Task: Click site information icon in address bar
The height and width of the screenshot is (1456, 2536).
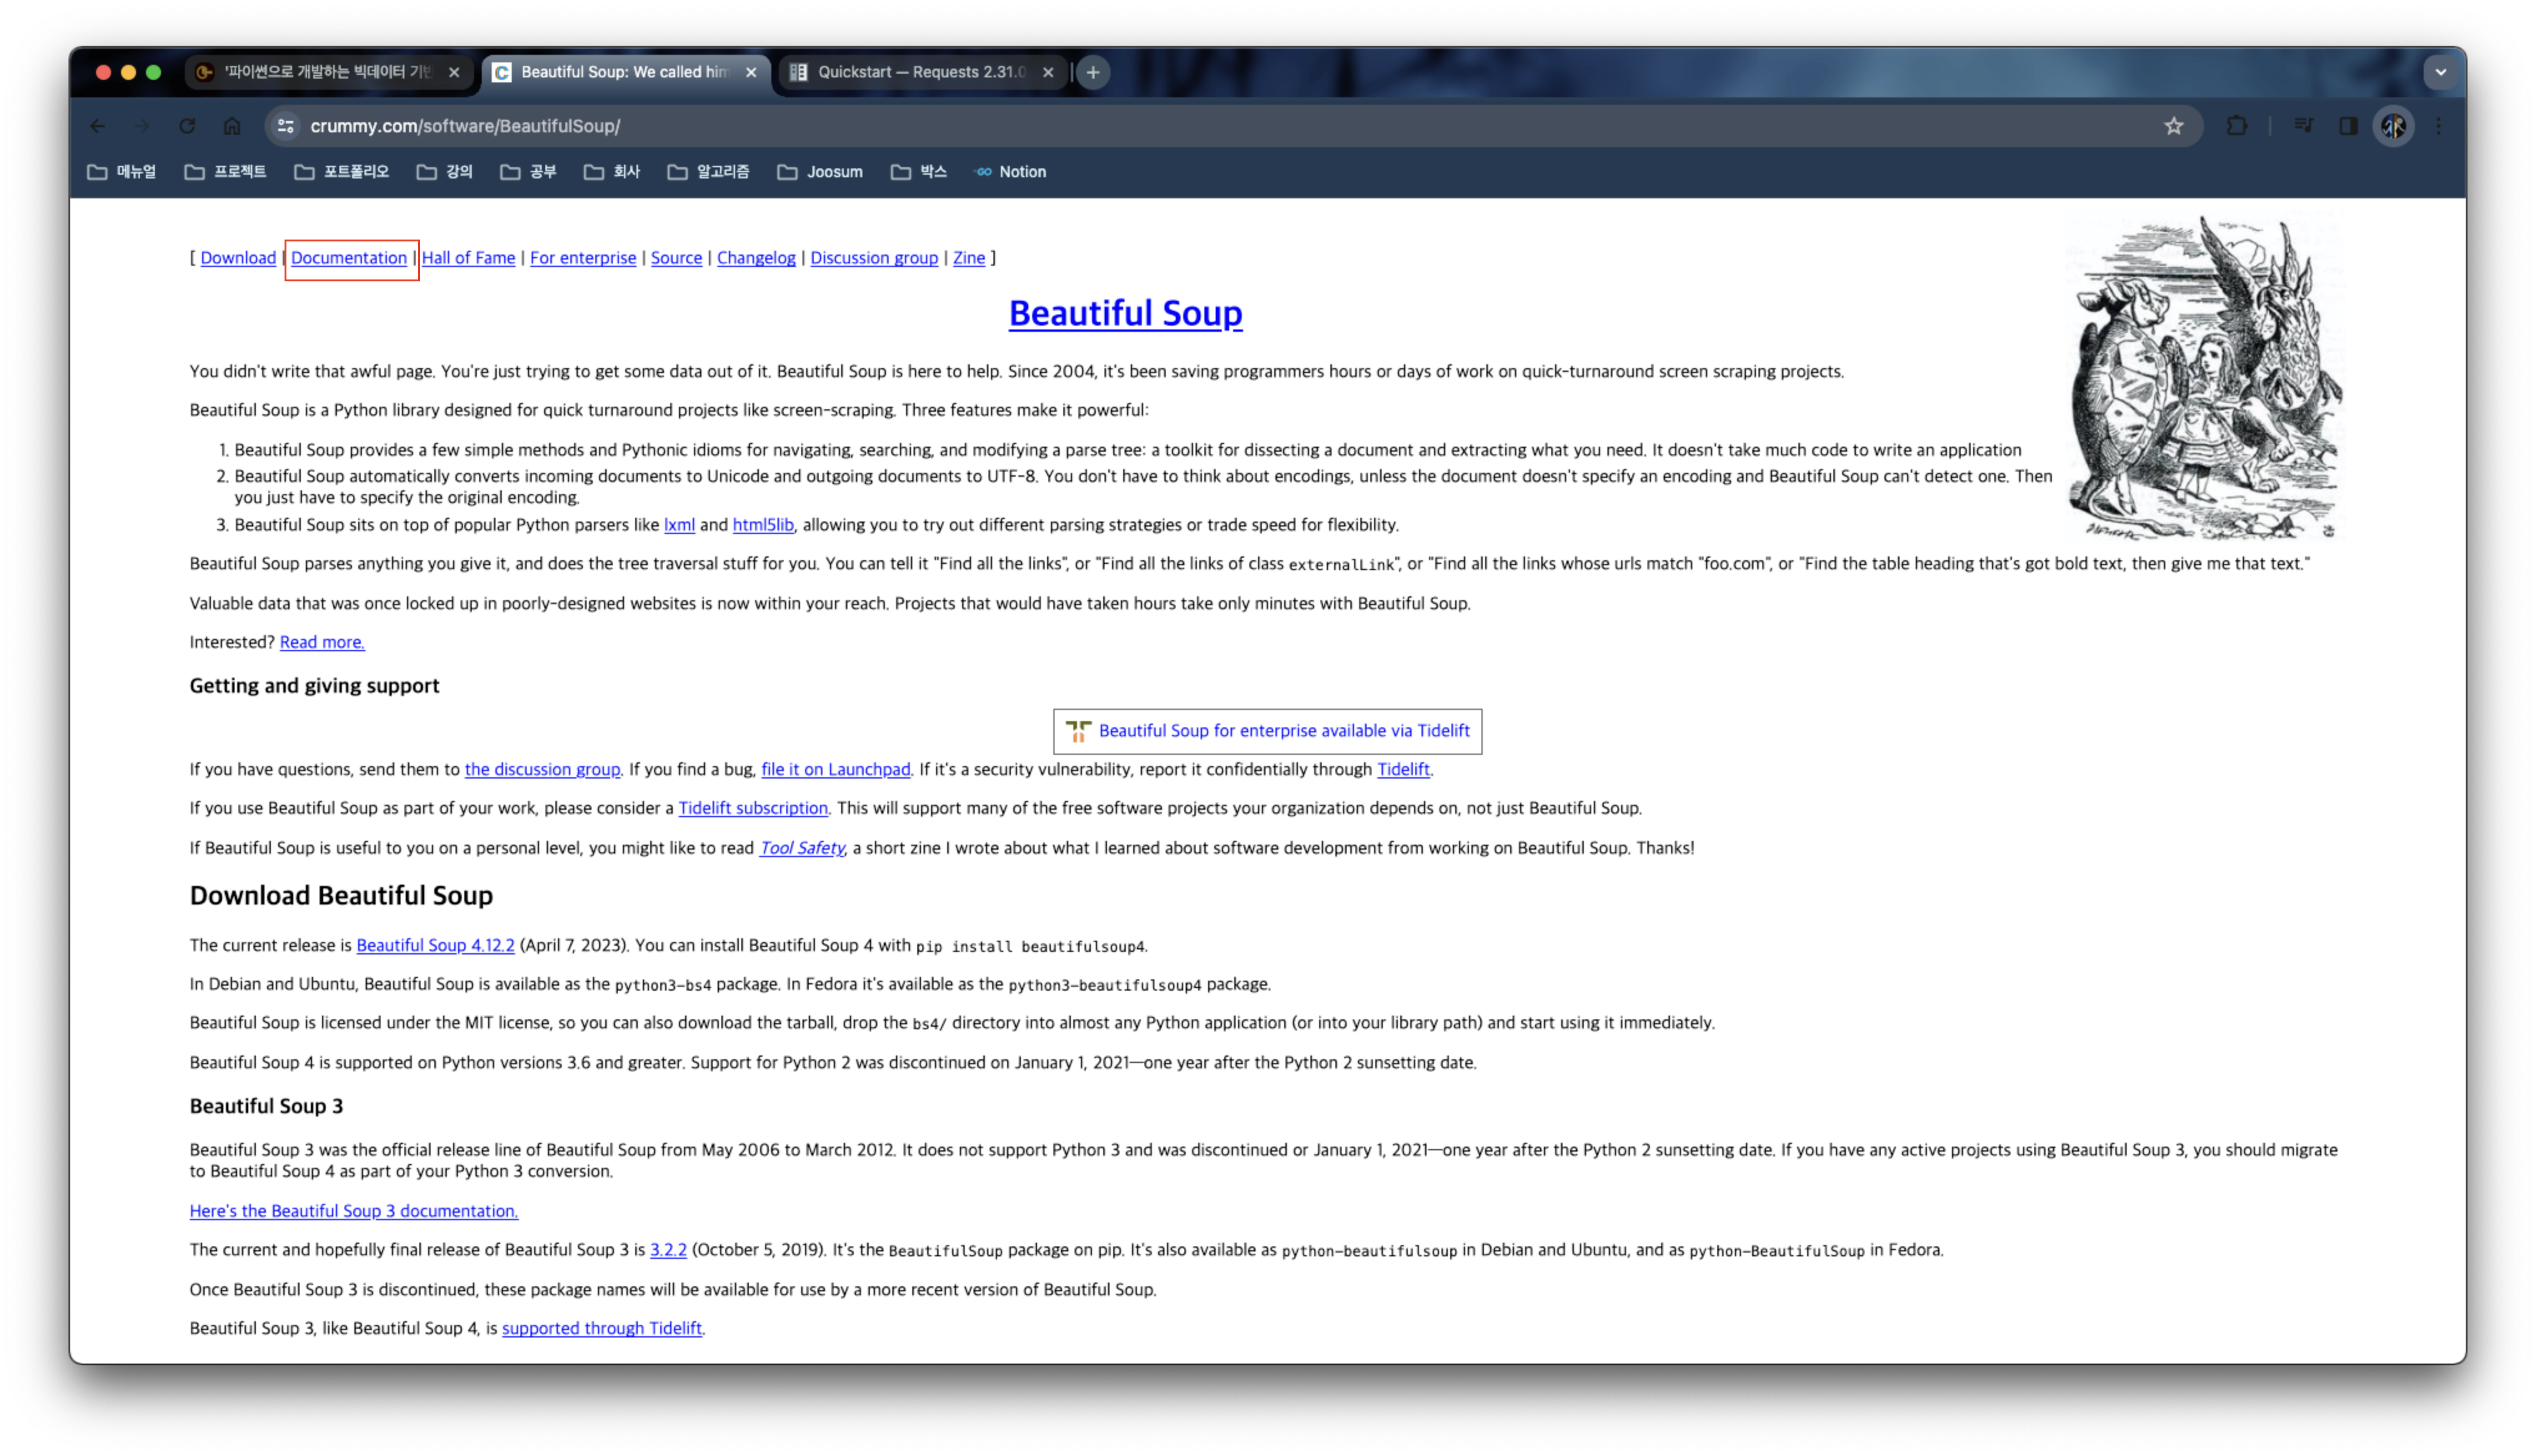Action: point(286,126)
